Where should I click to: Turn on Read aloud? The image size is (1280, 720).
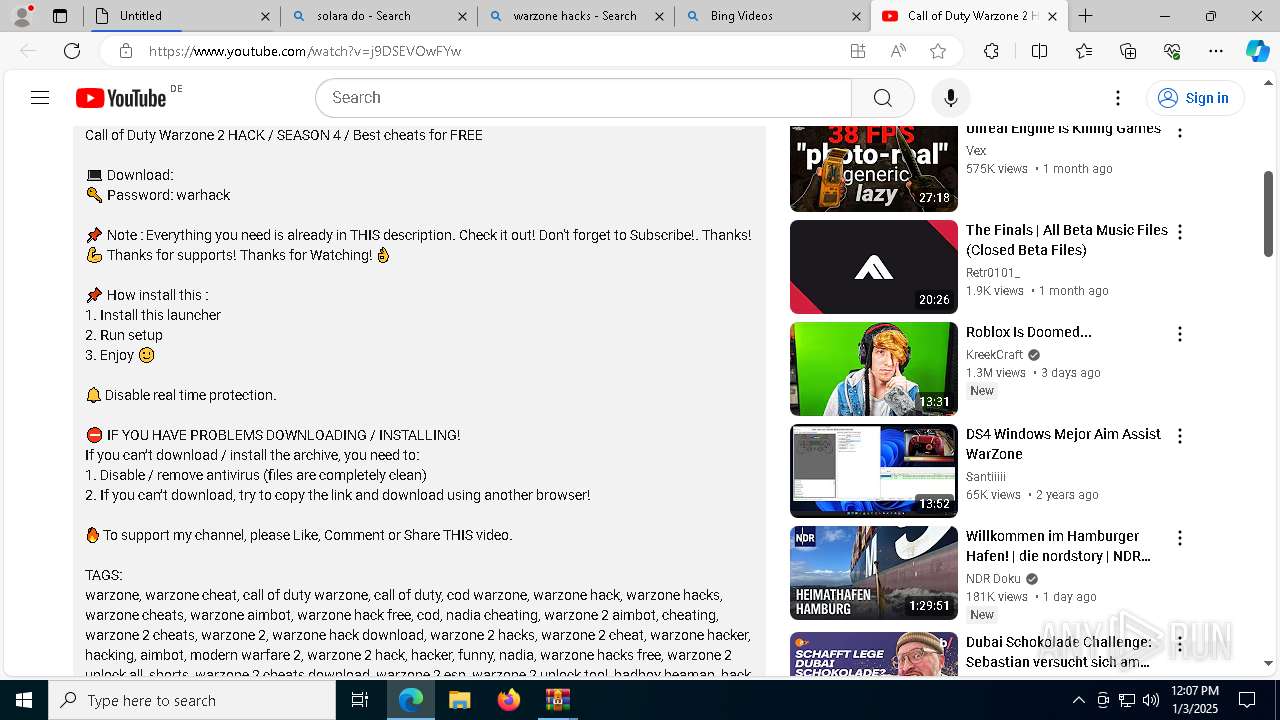898,51
